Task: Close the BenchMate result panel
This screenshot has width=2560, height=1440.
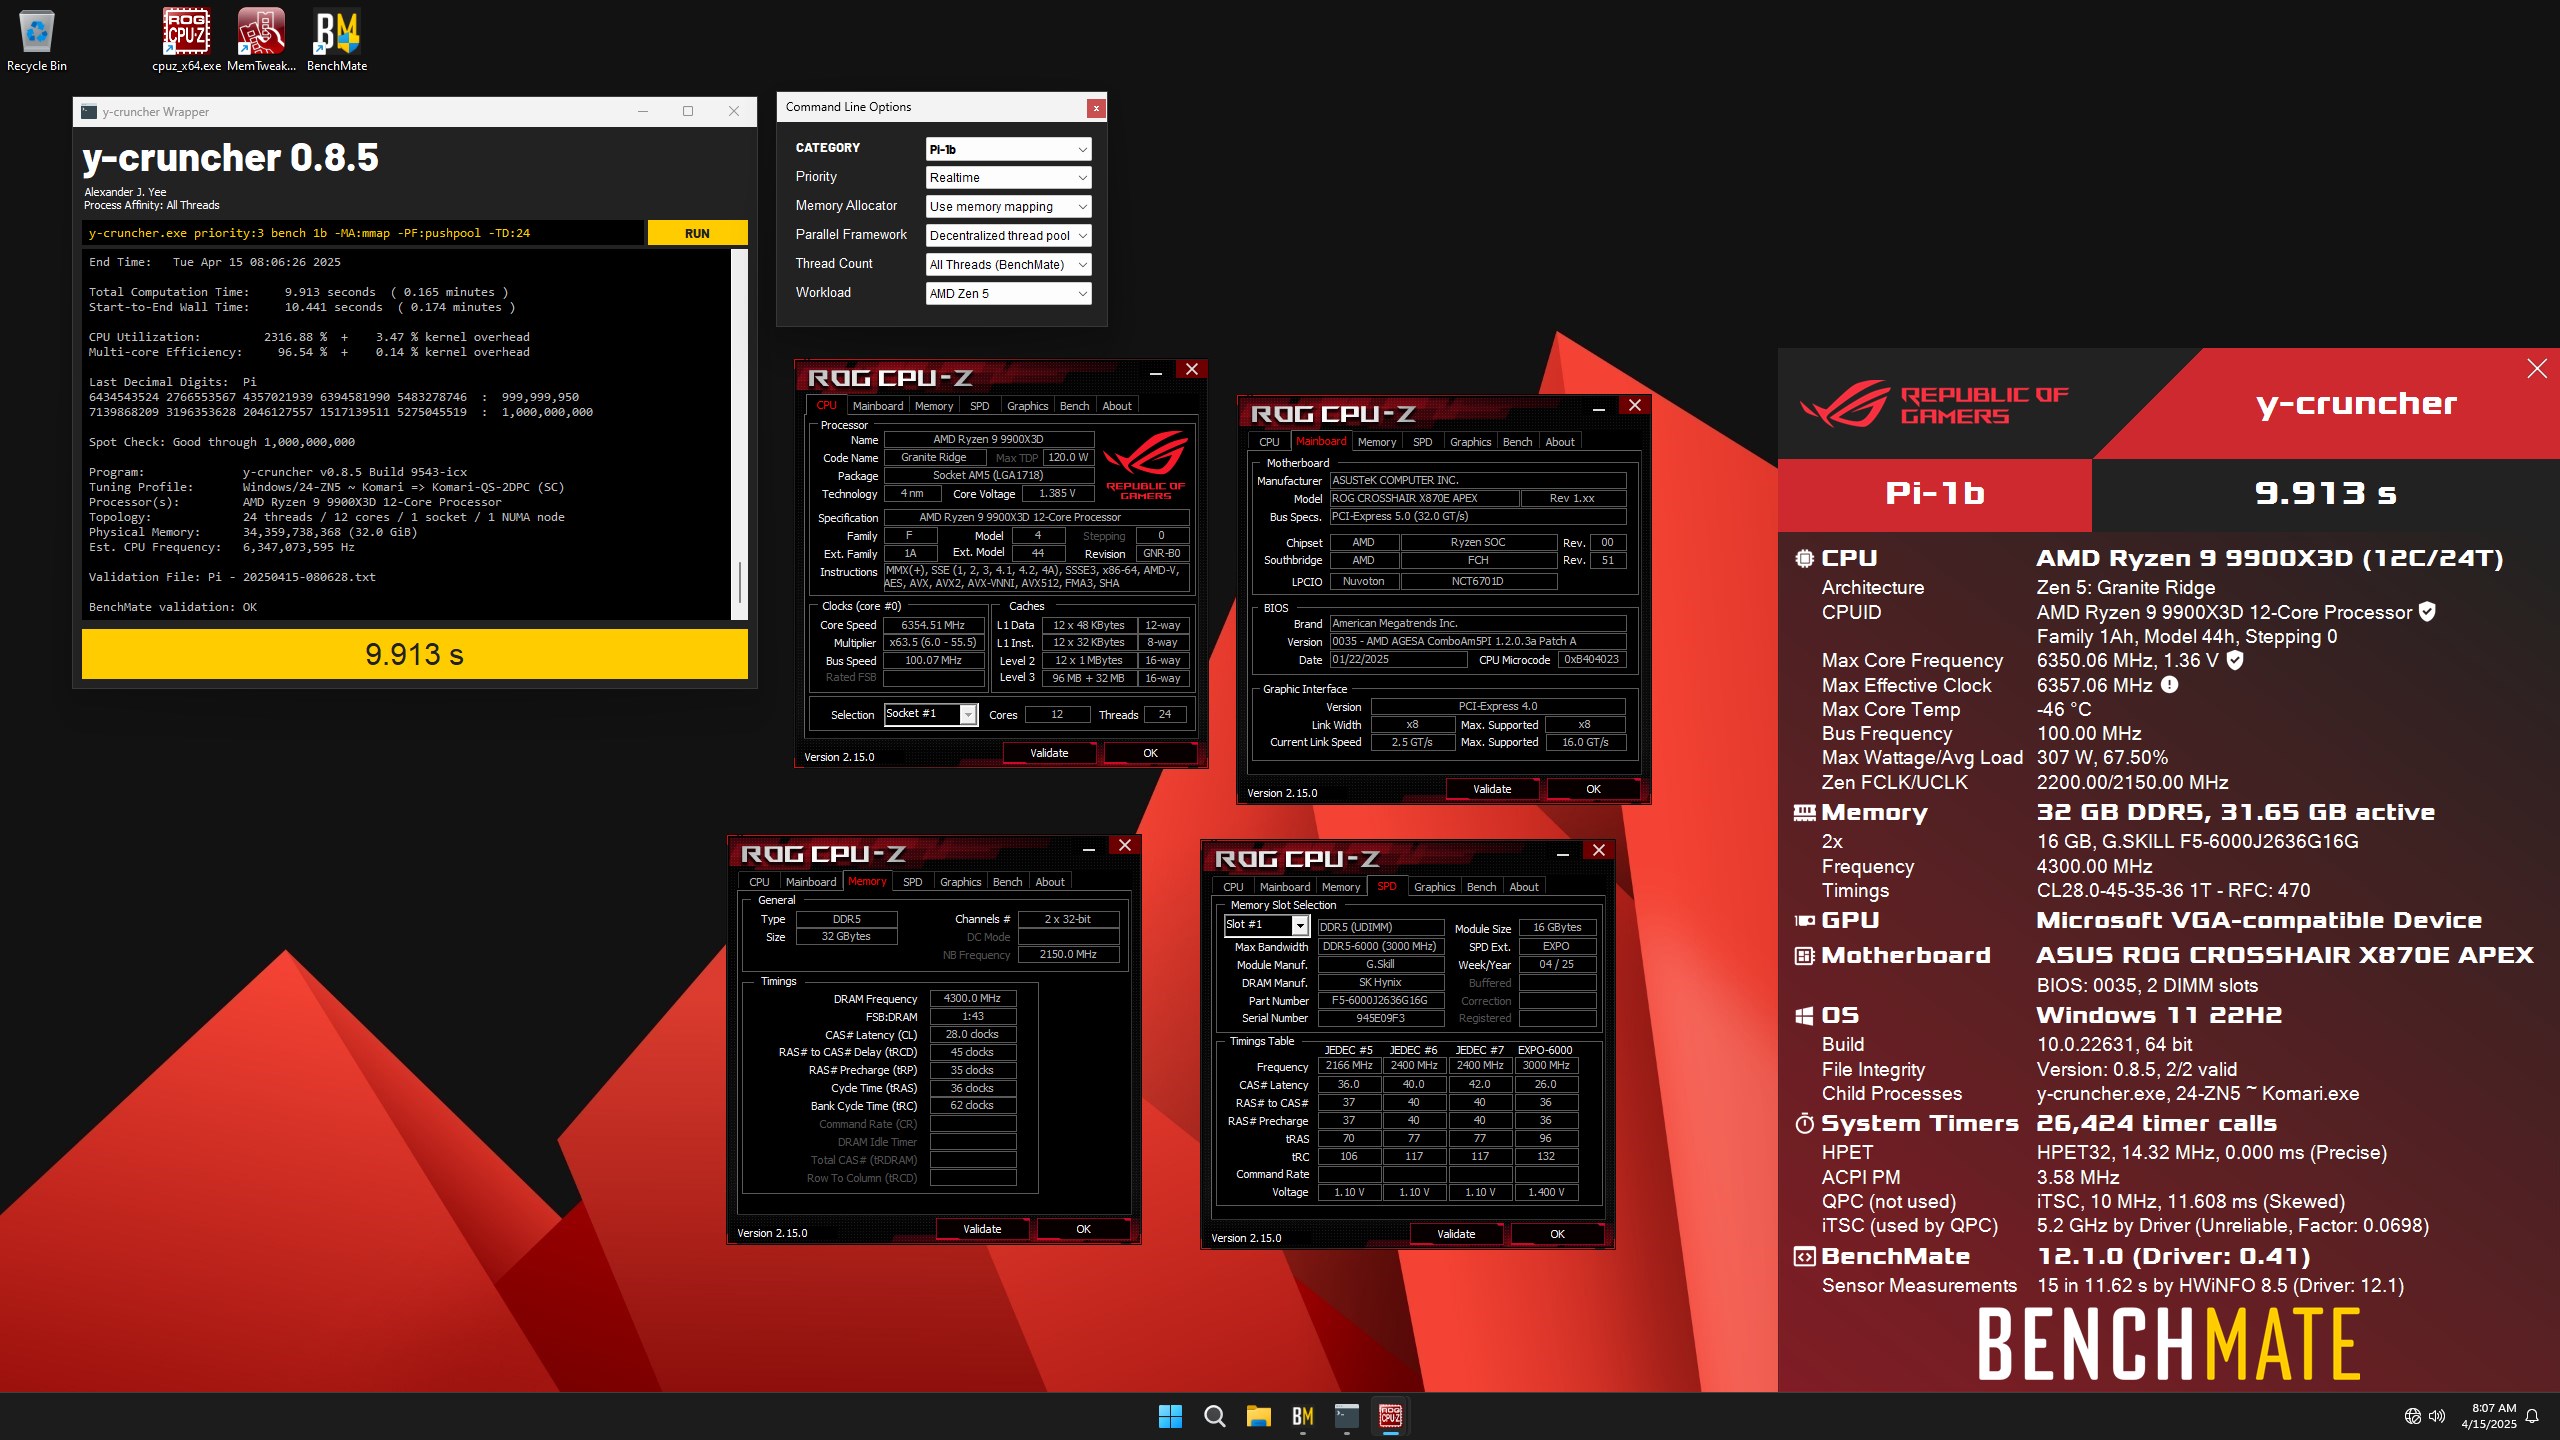Action: pyautogui.click(x=2537, y=369)
